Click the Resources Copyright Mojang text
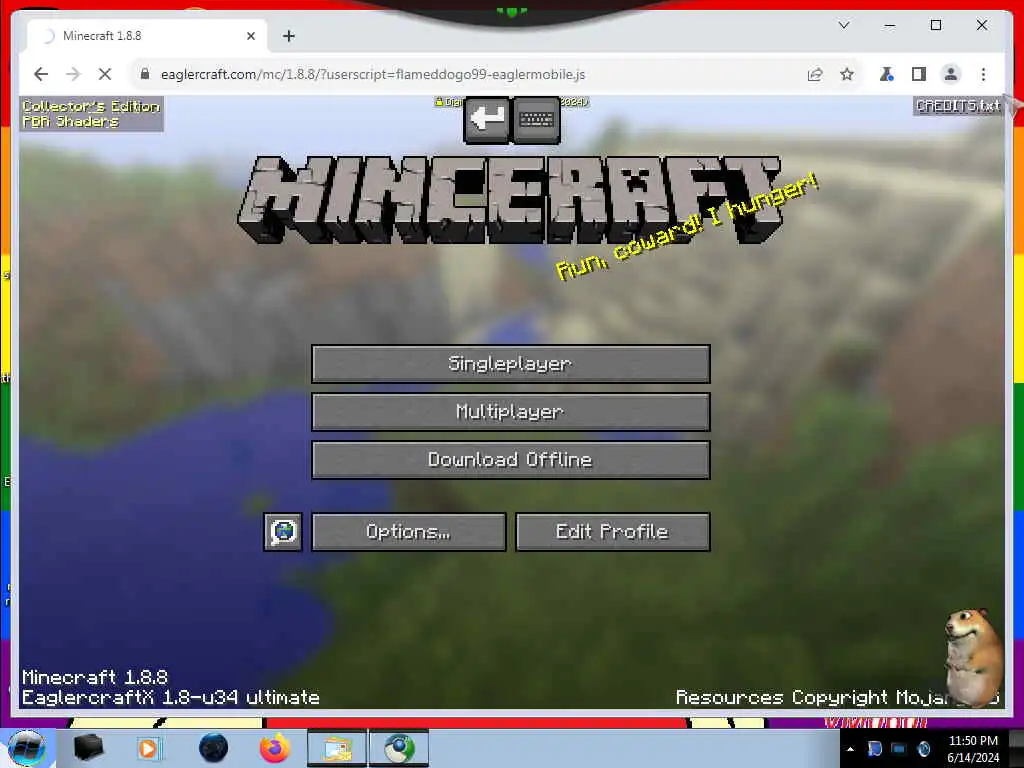This screenshot has height=768, width=1024. pos(837,697)
